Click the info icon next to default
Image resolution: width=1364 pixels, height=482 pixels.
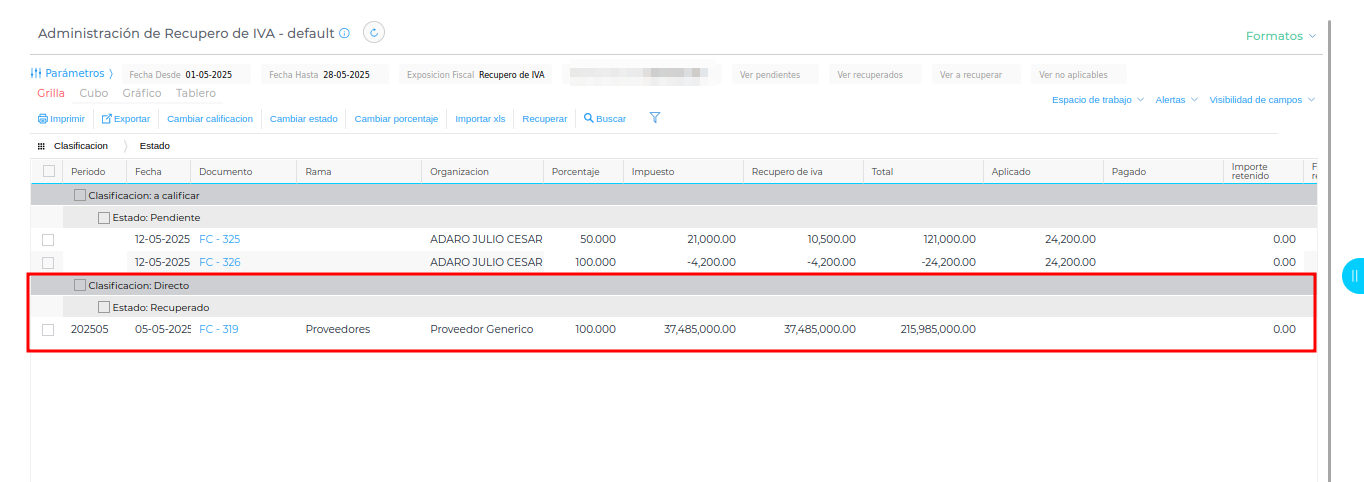(344, 33)
